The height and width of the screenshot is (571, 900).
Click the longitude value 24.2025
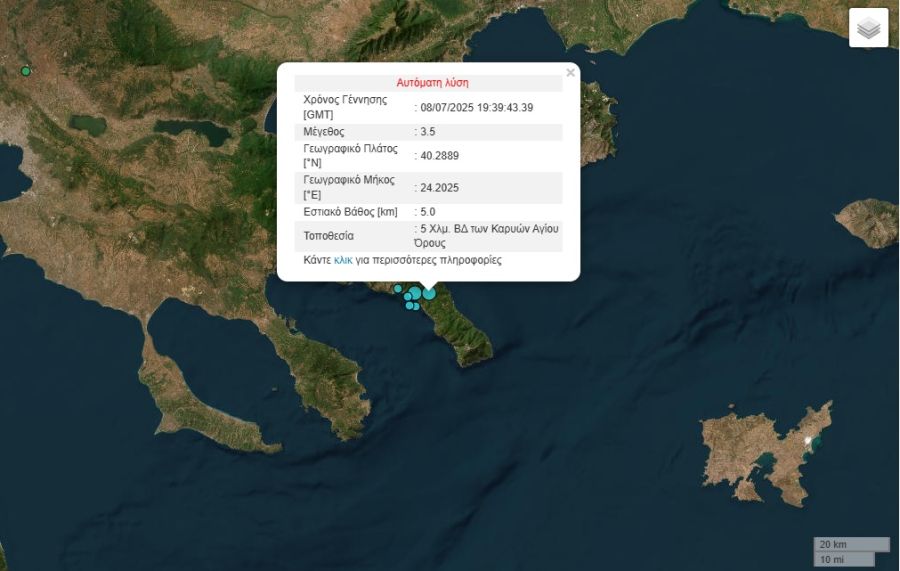click(x=439, y=188)
